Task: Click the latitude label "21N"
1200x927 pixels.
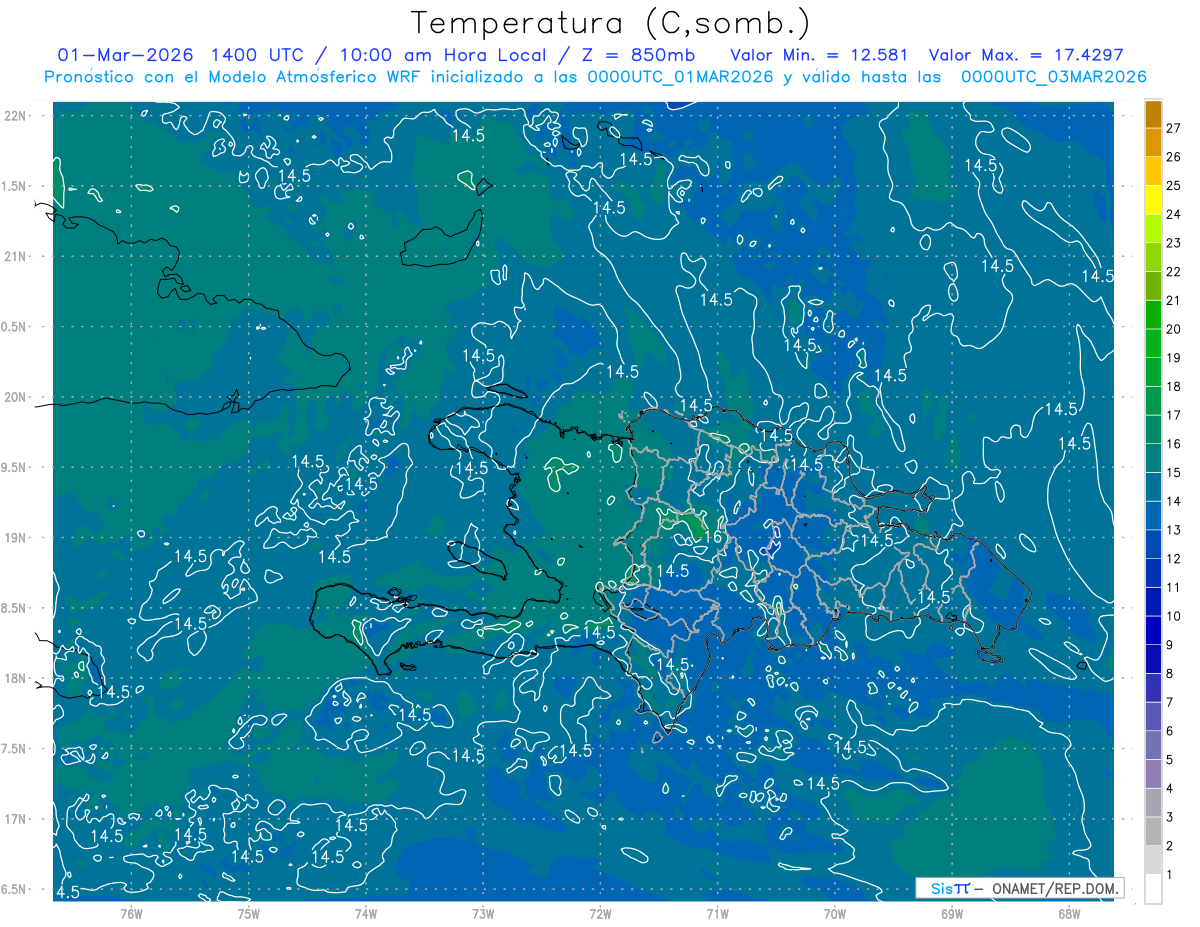Action: pos(15,256)
